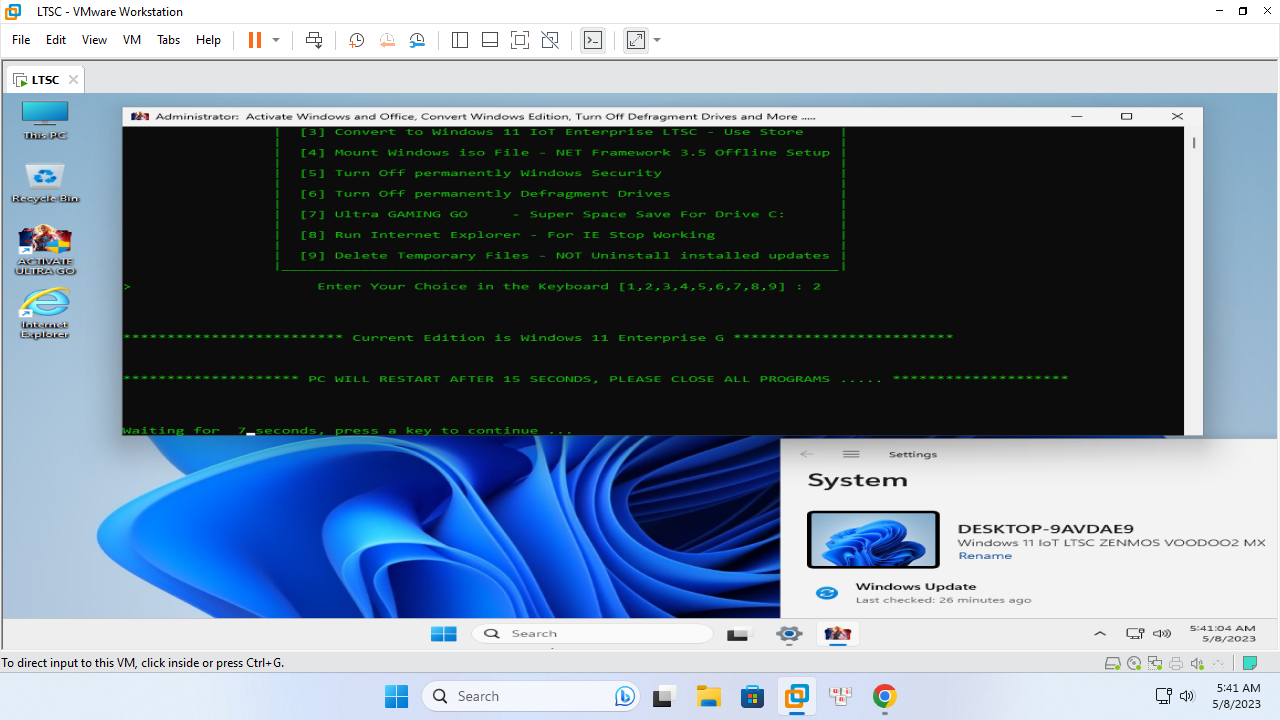Screen dimensions: 1280x720
Task: Show or hide the library sidebar
Action: click(x=460, y=40)
